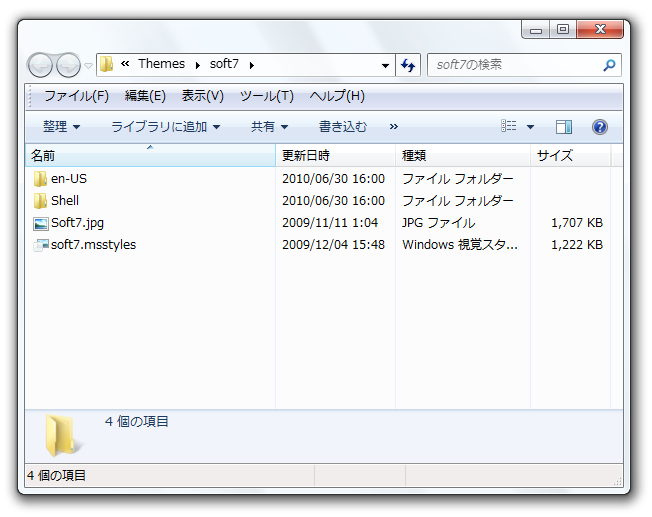The height and width of the screenshot is (517, 652).
Task: Open the 表示(V) menu
Action: (203, 96)
